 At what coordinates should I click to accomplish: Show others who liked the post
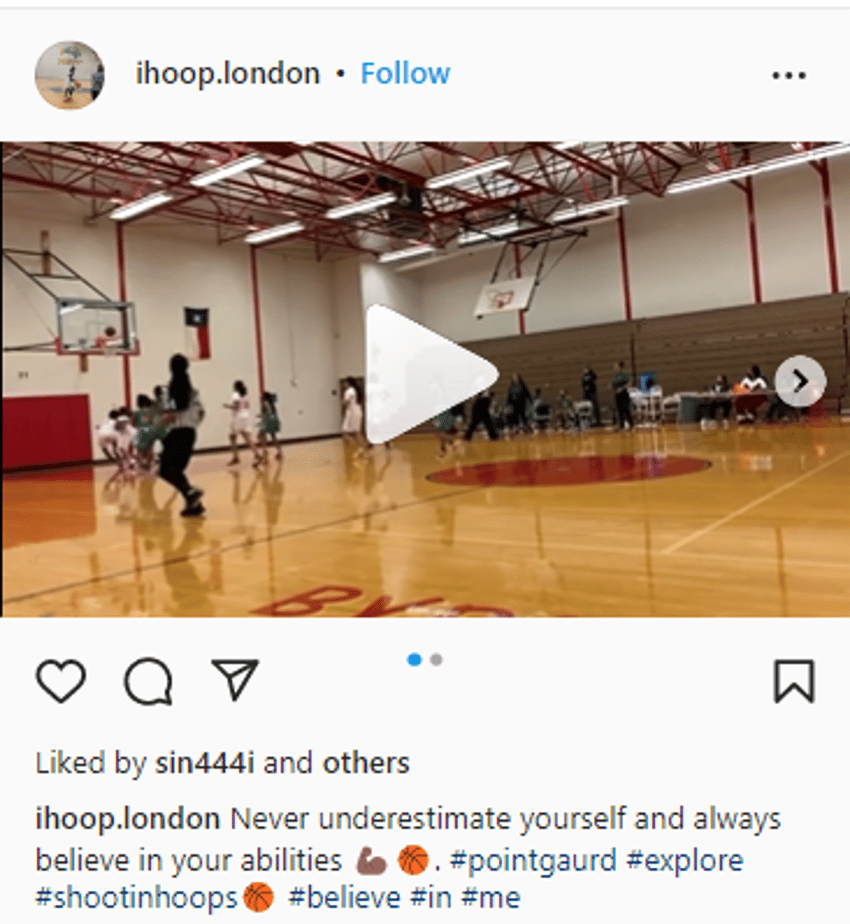tap(366, 763)
